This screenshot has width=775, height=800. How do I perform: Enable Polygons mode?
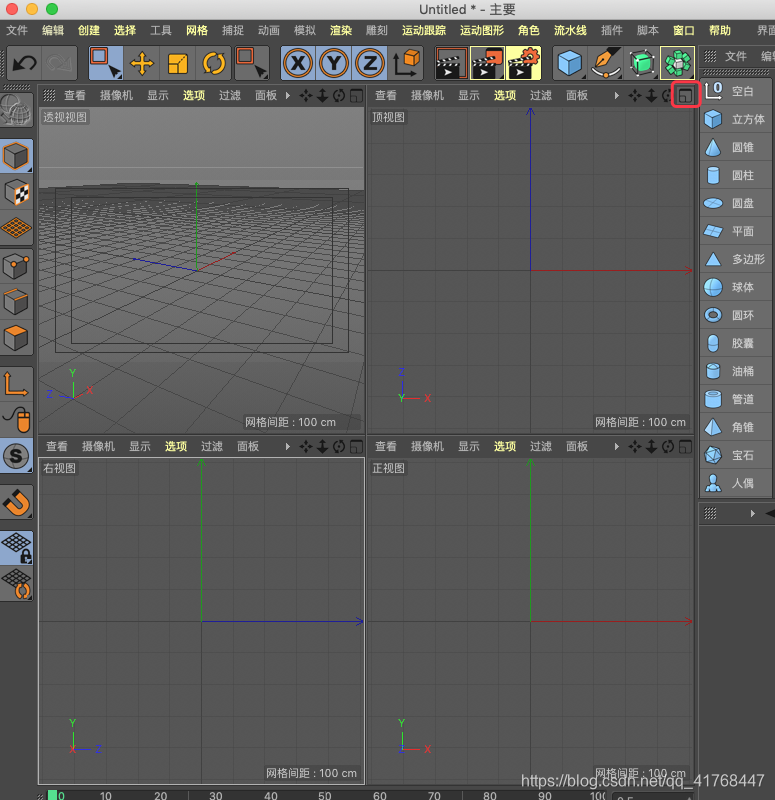point(16,337)
